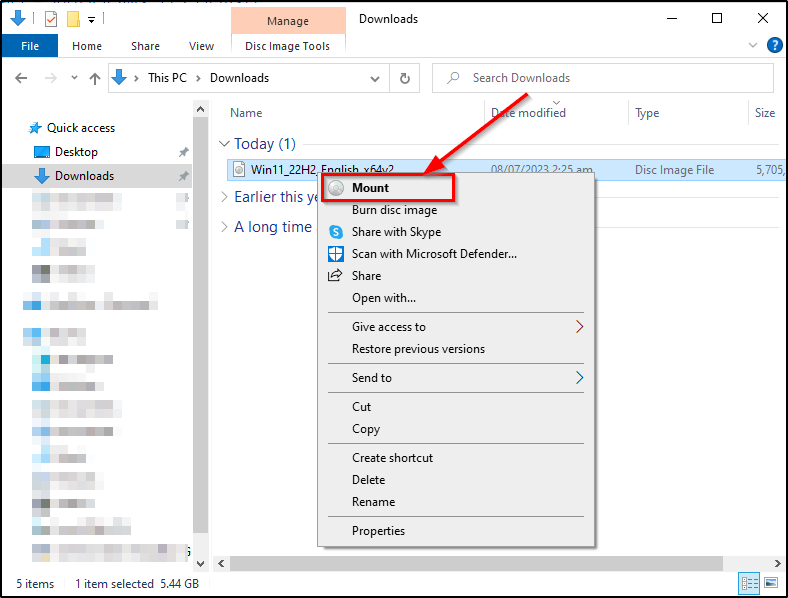The height and width of the screenshot is (598, 788).
Task: Click the pin icon beside Desktop
Action: pos(183,152)
